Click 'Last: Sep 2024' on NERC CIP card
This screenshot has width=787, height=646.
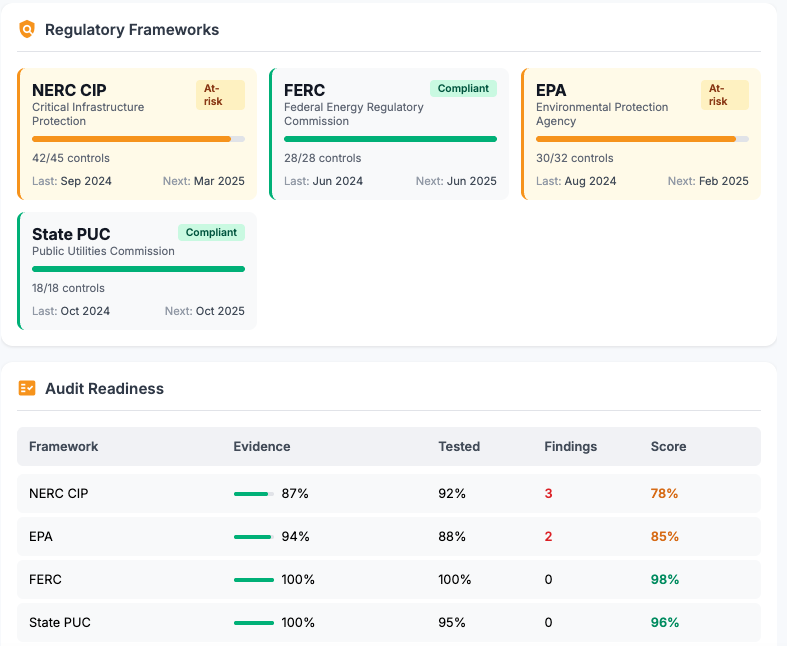pyautogui.click(x=72, y=181)
